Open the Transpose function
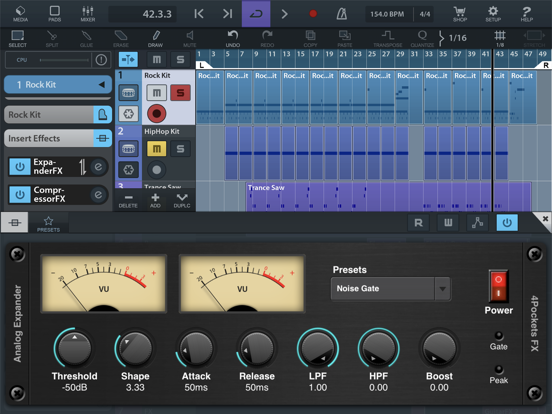 coord(388,39)
